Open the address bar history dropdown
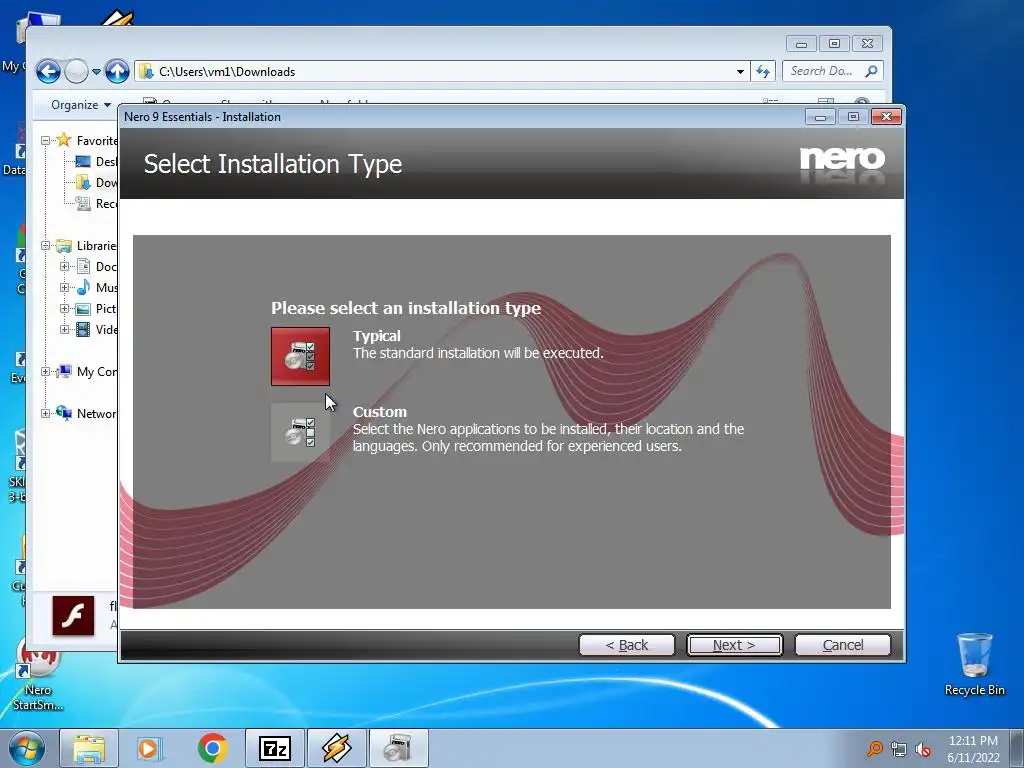The width and height of the screenshot is (1024, 768). pos(740,72)
